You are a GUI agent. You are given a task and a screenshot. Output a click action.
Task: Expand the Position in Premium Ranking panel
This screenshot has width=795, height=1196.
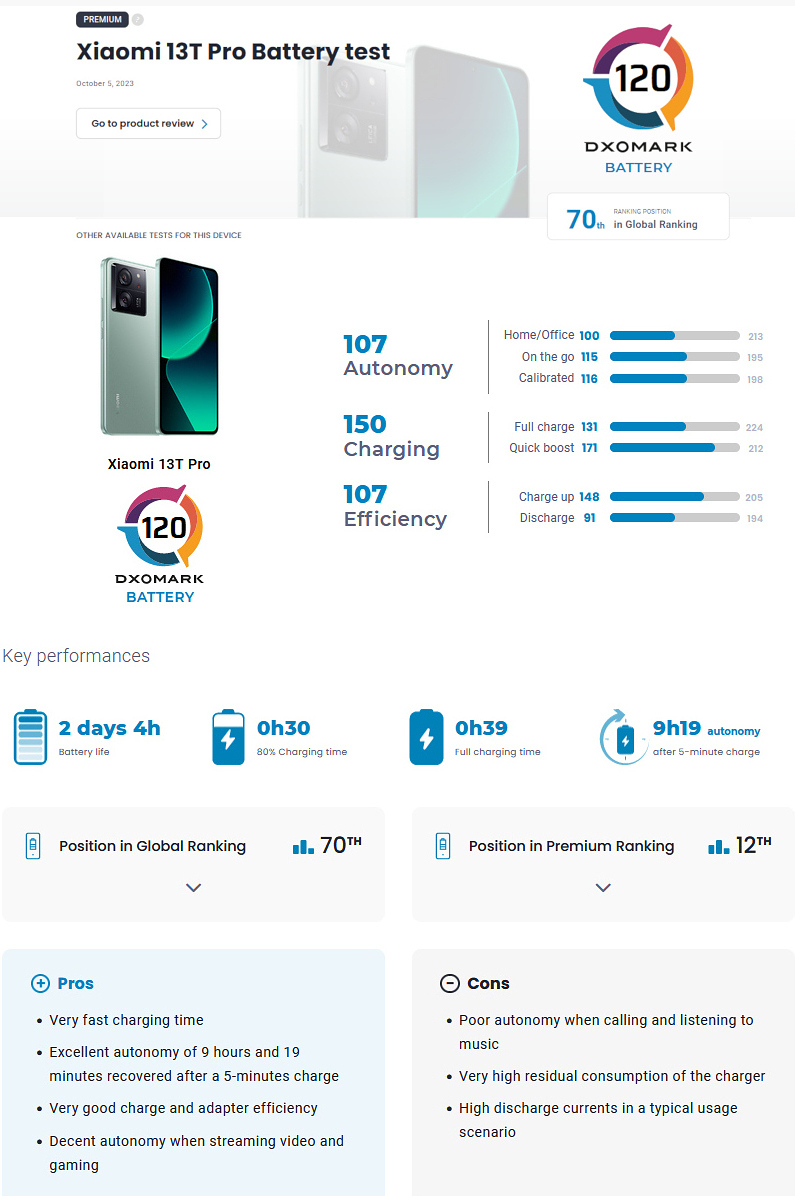point(603,887)
